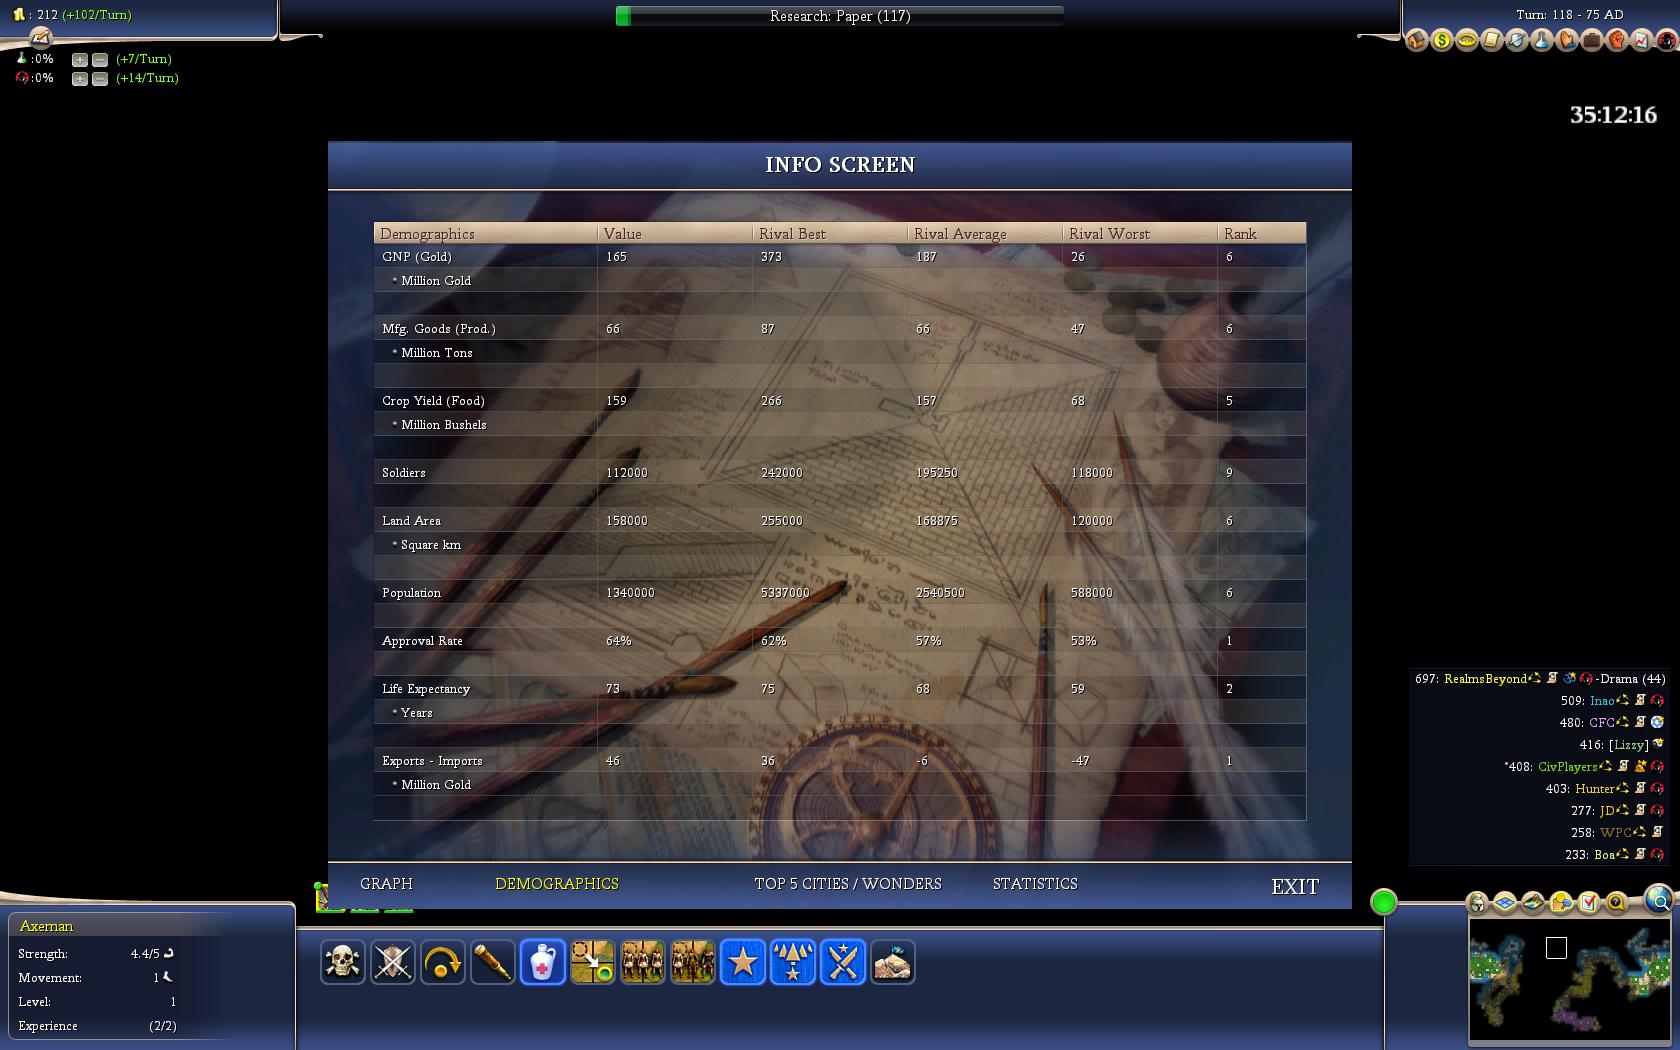Click the spyglass Sentry action icon

492,963
